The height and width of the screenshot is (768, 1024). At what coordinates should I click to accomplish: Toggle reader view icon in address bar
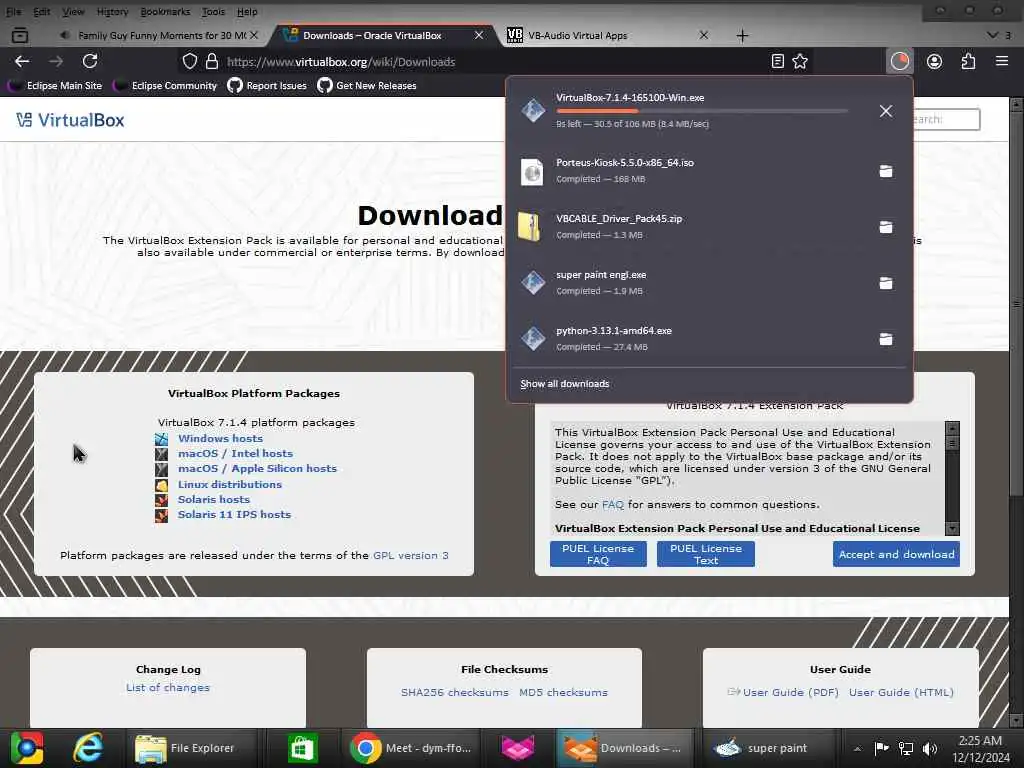[777, 61]
